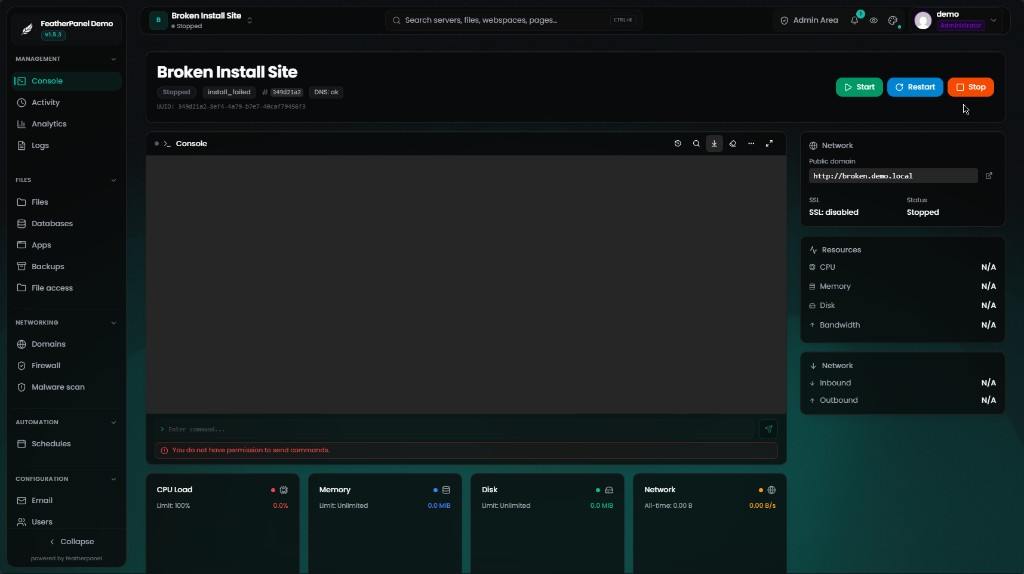The height and width of the screenshot is (574, 1024).
Task: Collapse the sidebar
Action: (x=72, y=541)
